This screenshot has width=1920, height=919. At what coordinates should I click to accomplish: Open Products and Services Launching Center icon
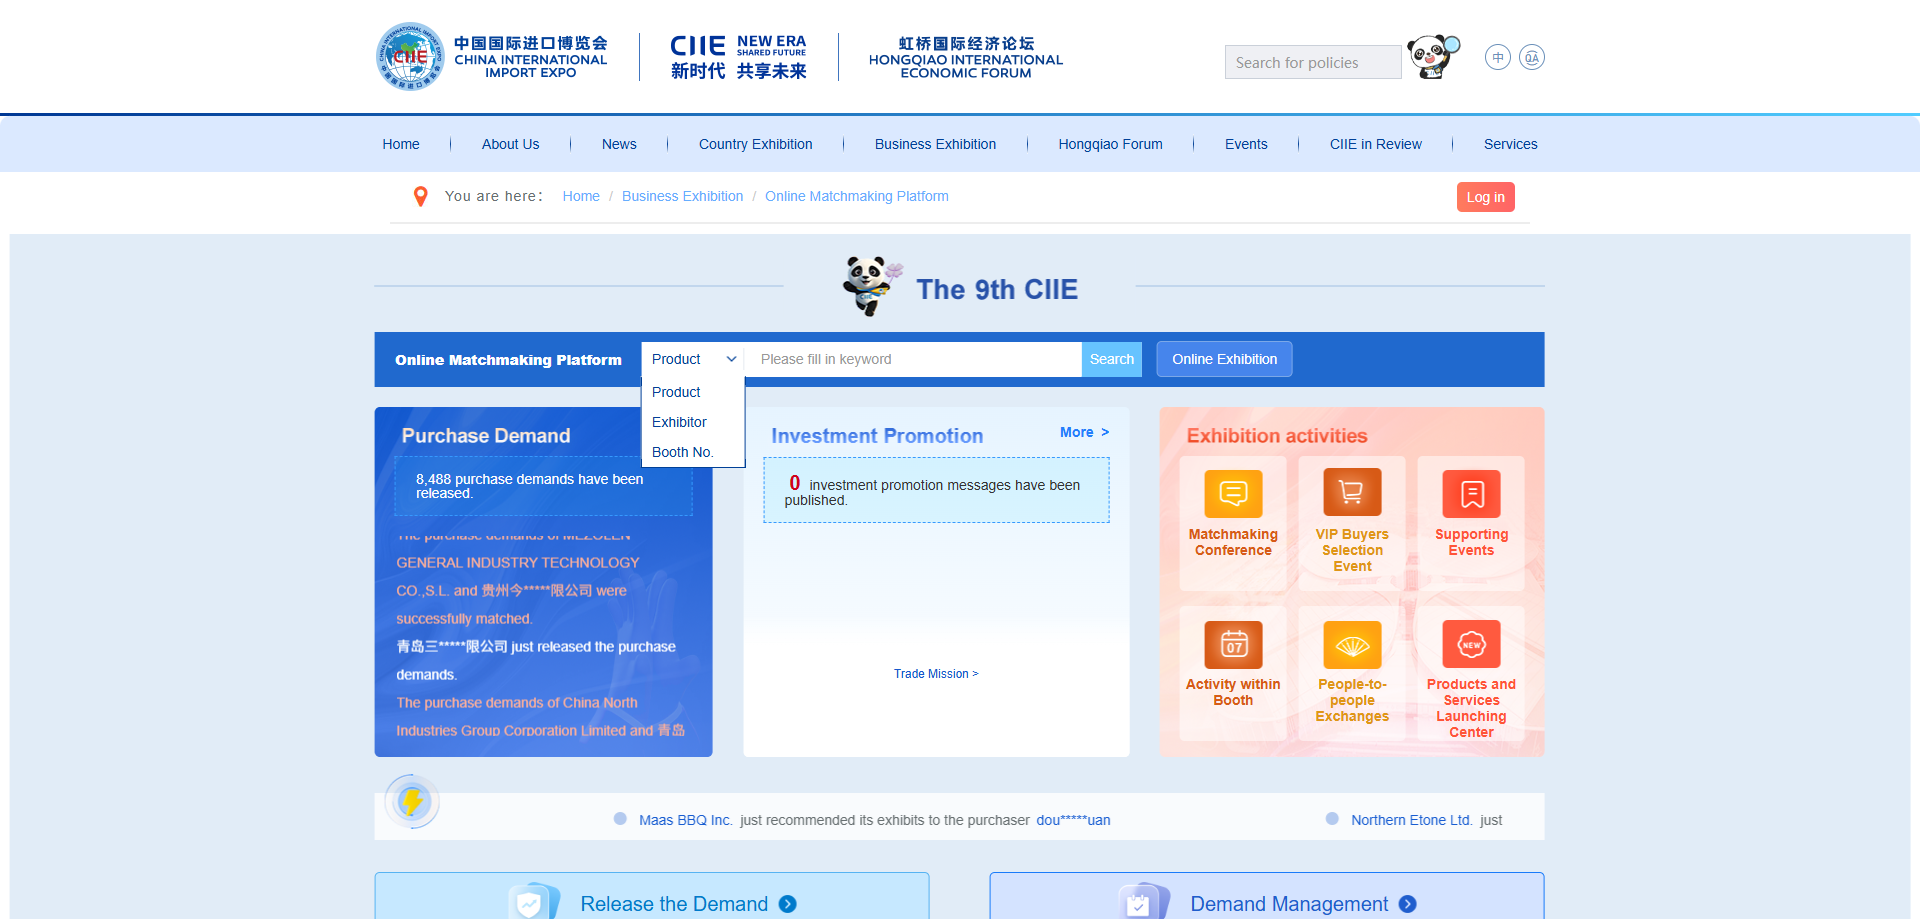tap(1471, 645)
